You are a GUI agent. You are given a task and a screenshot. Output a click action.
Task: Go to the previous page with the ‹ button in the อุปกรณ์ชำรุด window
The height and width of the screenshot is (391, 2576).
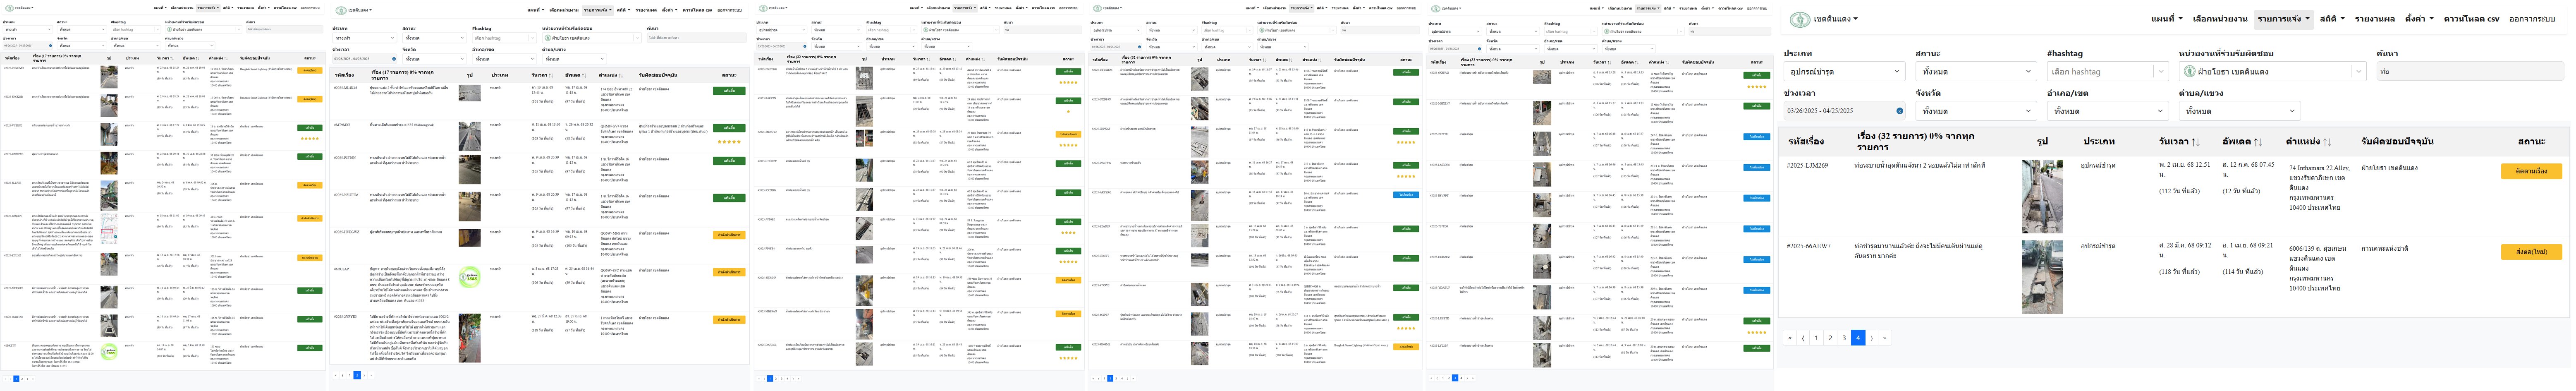coord(1803,338)
